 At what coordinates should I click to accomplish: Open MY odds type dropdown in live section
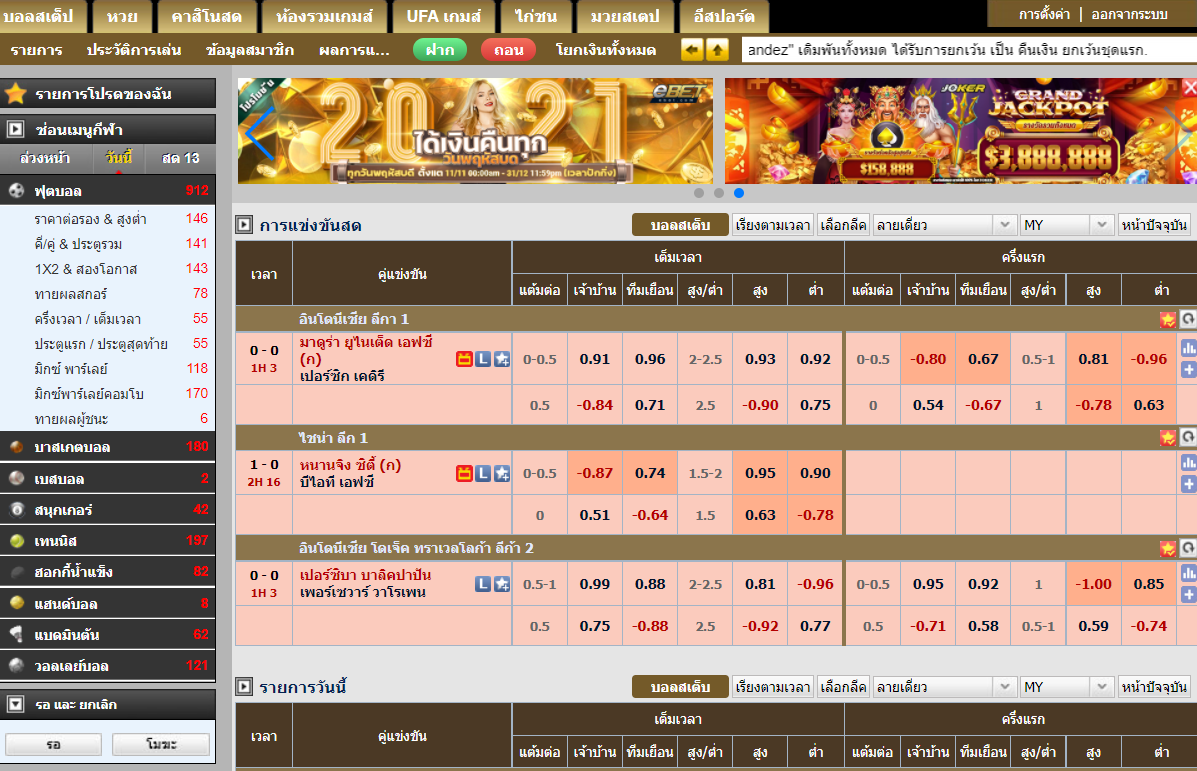coord(1066,224)
